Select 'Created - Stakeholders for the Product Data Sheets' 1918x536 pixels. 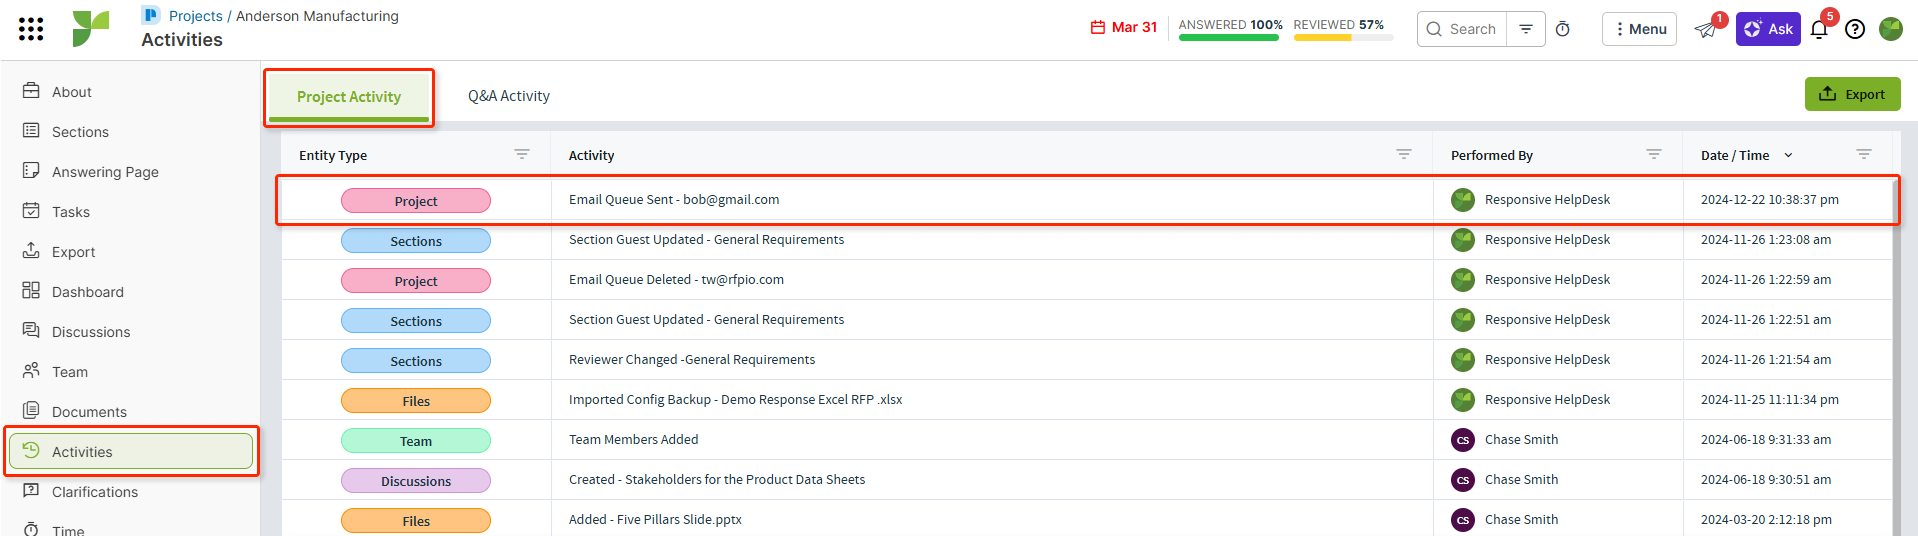pyautogui.click(x=717, y=480)
